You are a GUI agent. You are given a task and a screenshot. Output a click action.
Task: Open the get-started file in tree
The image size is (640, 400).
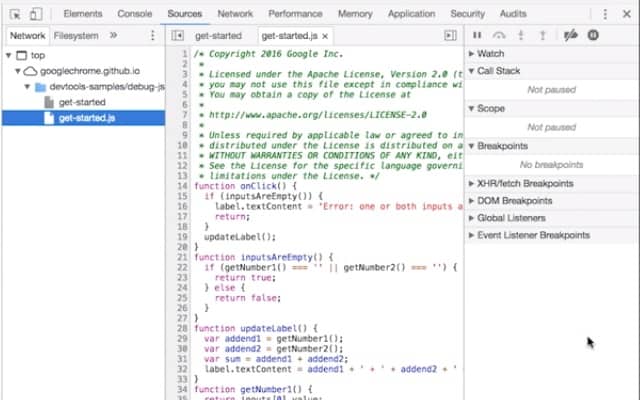82,102
